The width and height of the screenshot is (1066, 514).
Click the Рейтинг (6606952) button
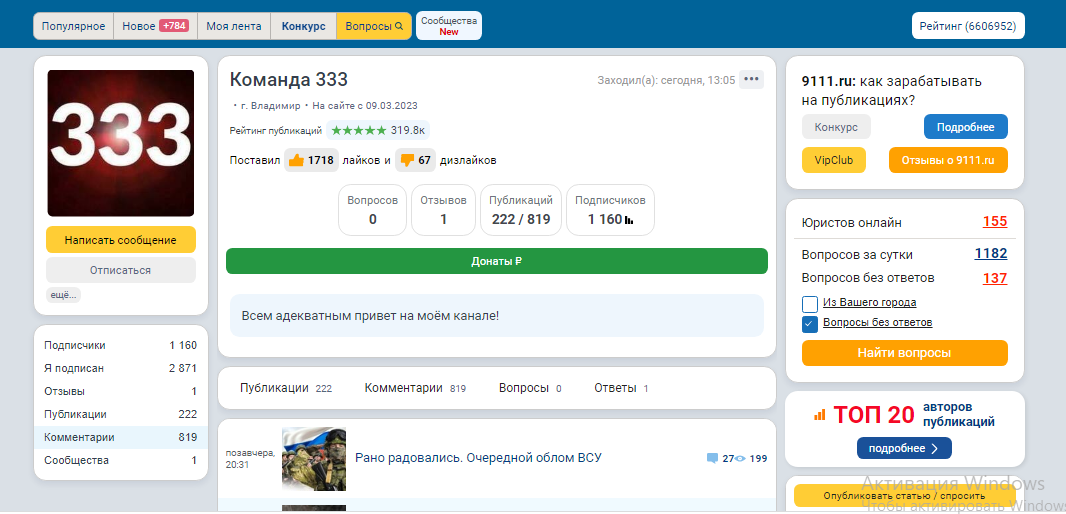[x=968, y=27]
